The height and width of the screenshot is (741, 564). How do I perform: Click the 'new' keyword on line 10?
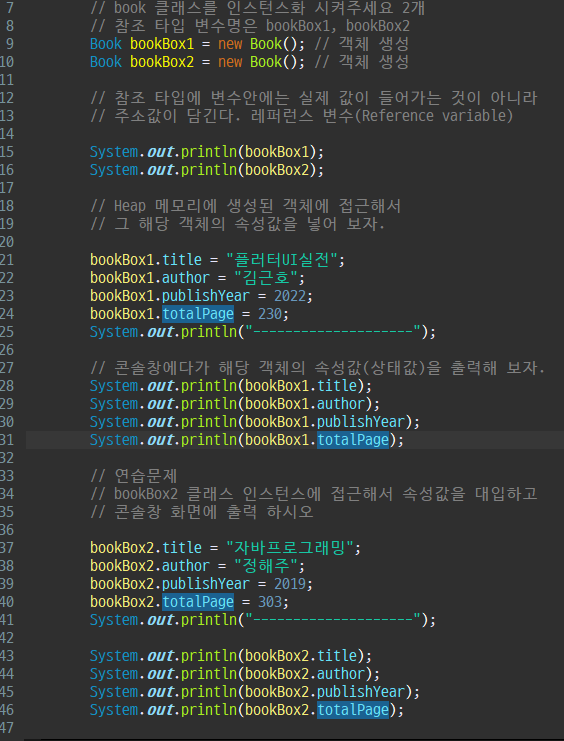(x=230, y=62)
